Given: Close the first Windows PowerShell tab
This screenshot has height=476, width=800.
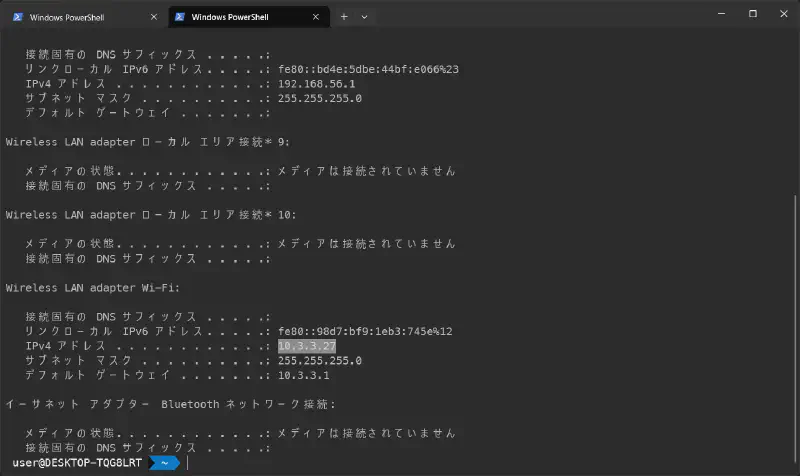Looking at the screenshot, I should coord(152,17).
